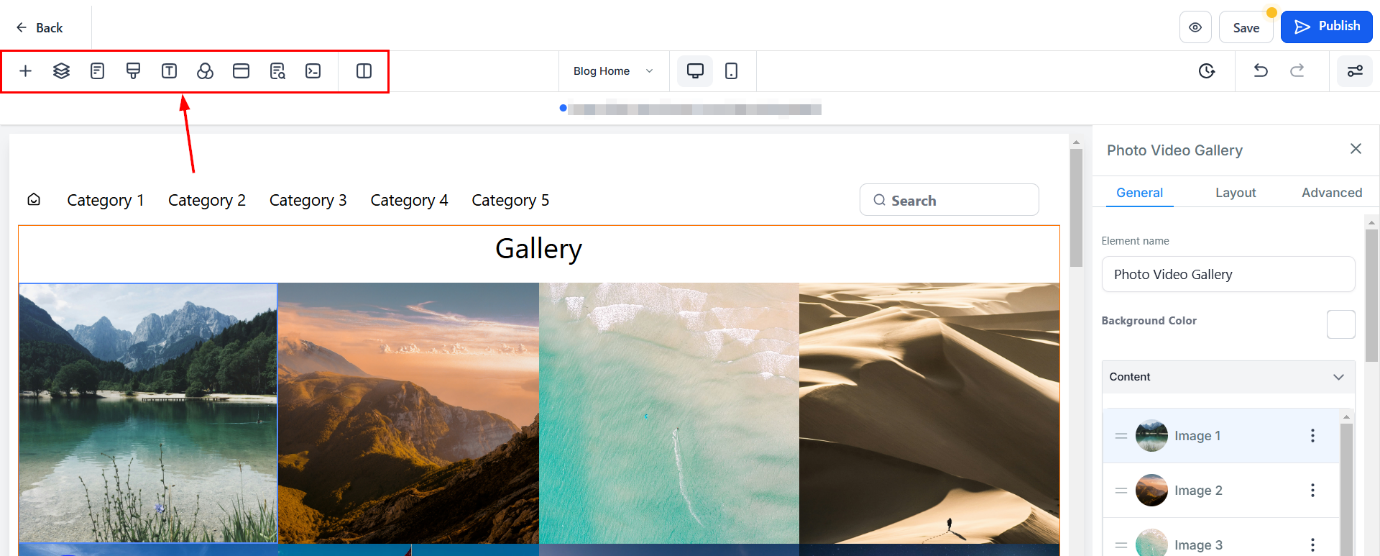Click the terminal code icon
Image resolution: width=1380 pixels, height=556 pixels.
click(313, 71)
